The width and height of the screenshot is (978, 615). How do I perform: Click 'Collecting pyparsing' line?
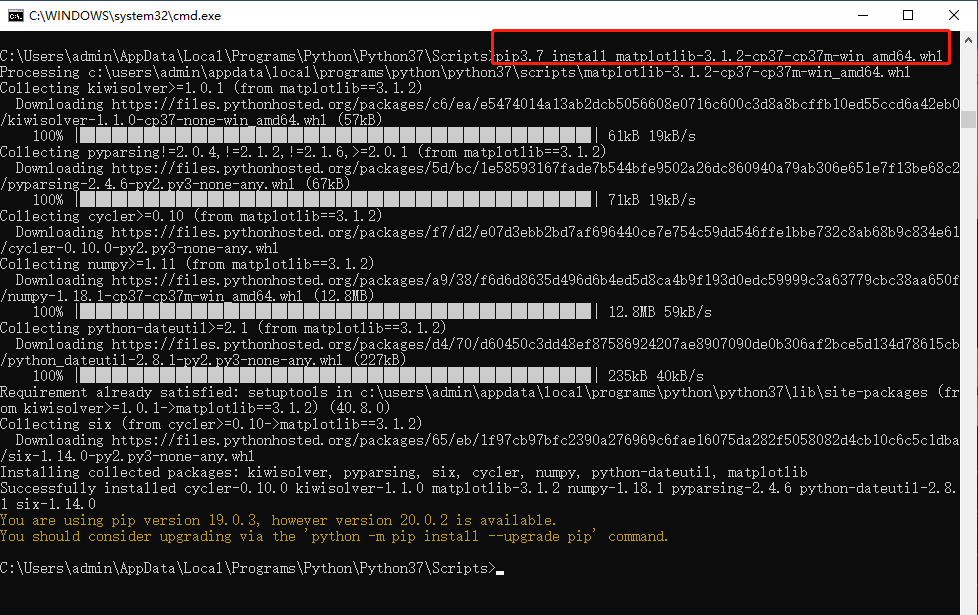[x=303, y=152]
